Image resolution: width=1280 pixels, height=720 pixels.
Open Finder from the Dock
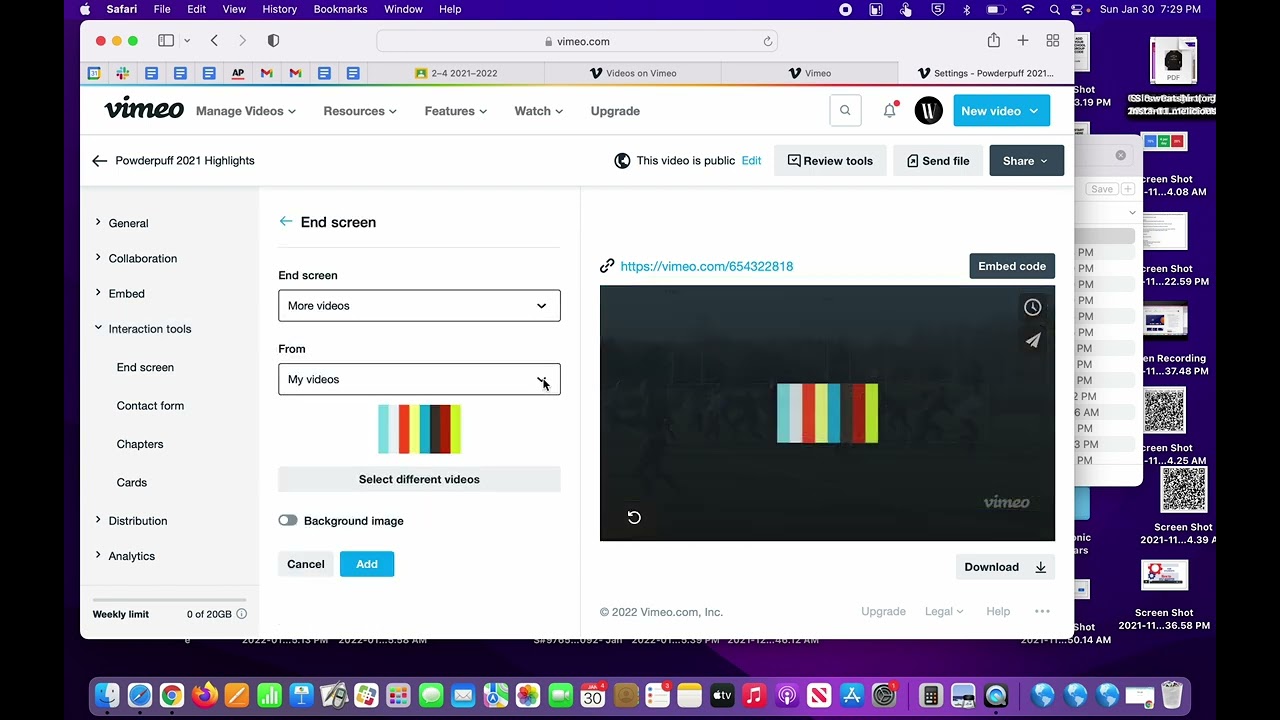coord(107,695)
